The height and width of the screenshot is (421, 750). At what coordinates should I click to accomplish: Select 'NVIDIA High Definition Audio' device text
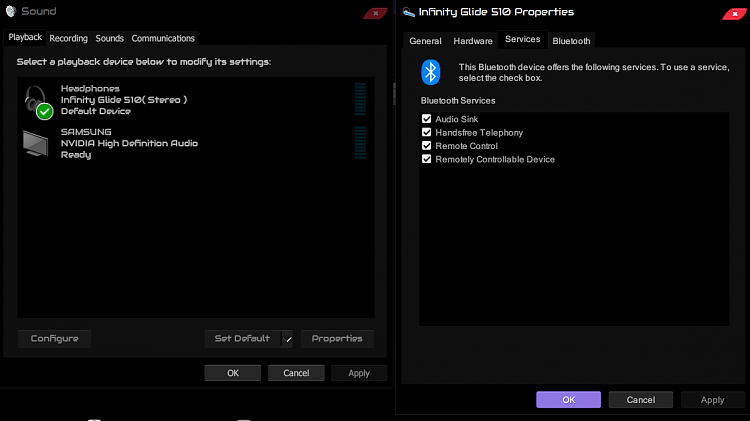click(x=129, y=143)
